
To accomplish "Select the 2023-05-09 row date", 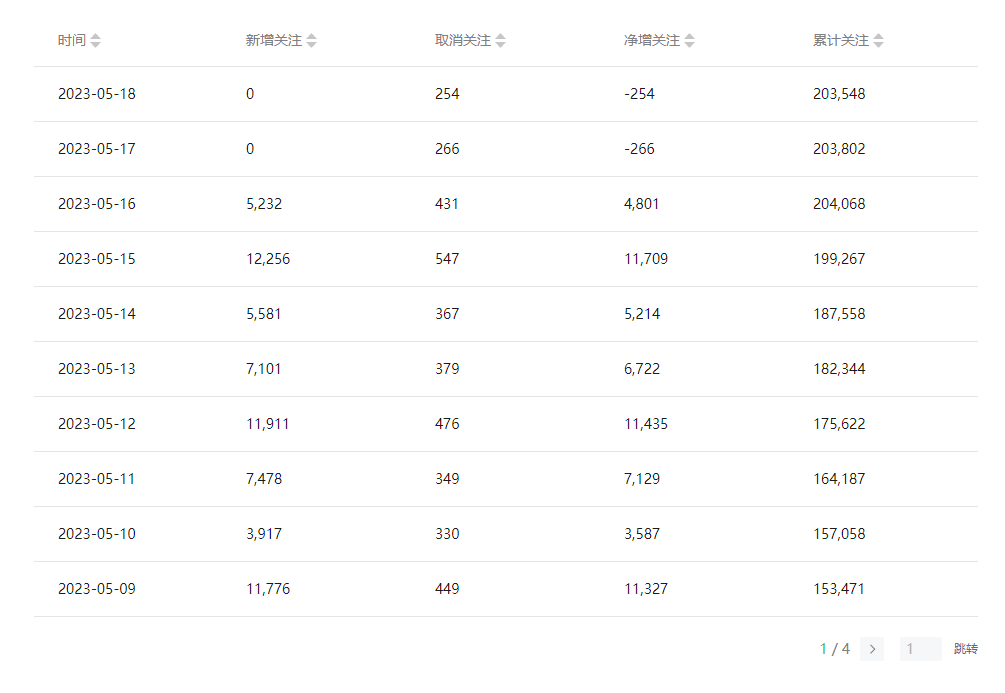I will [96, 589].
